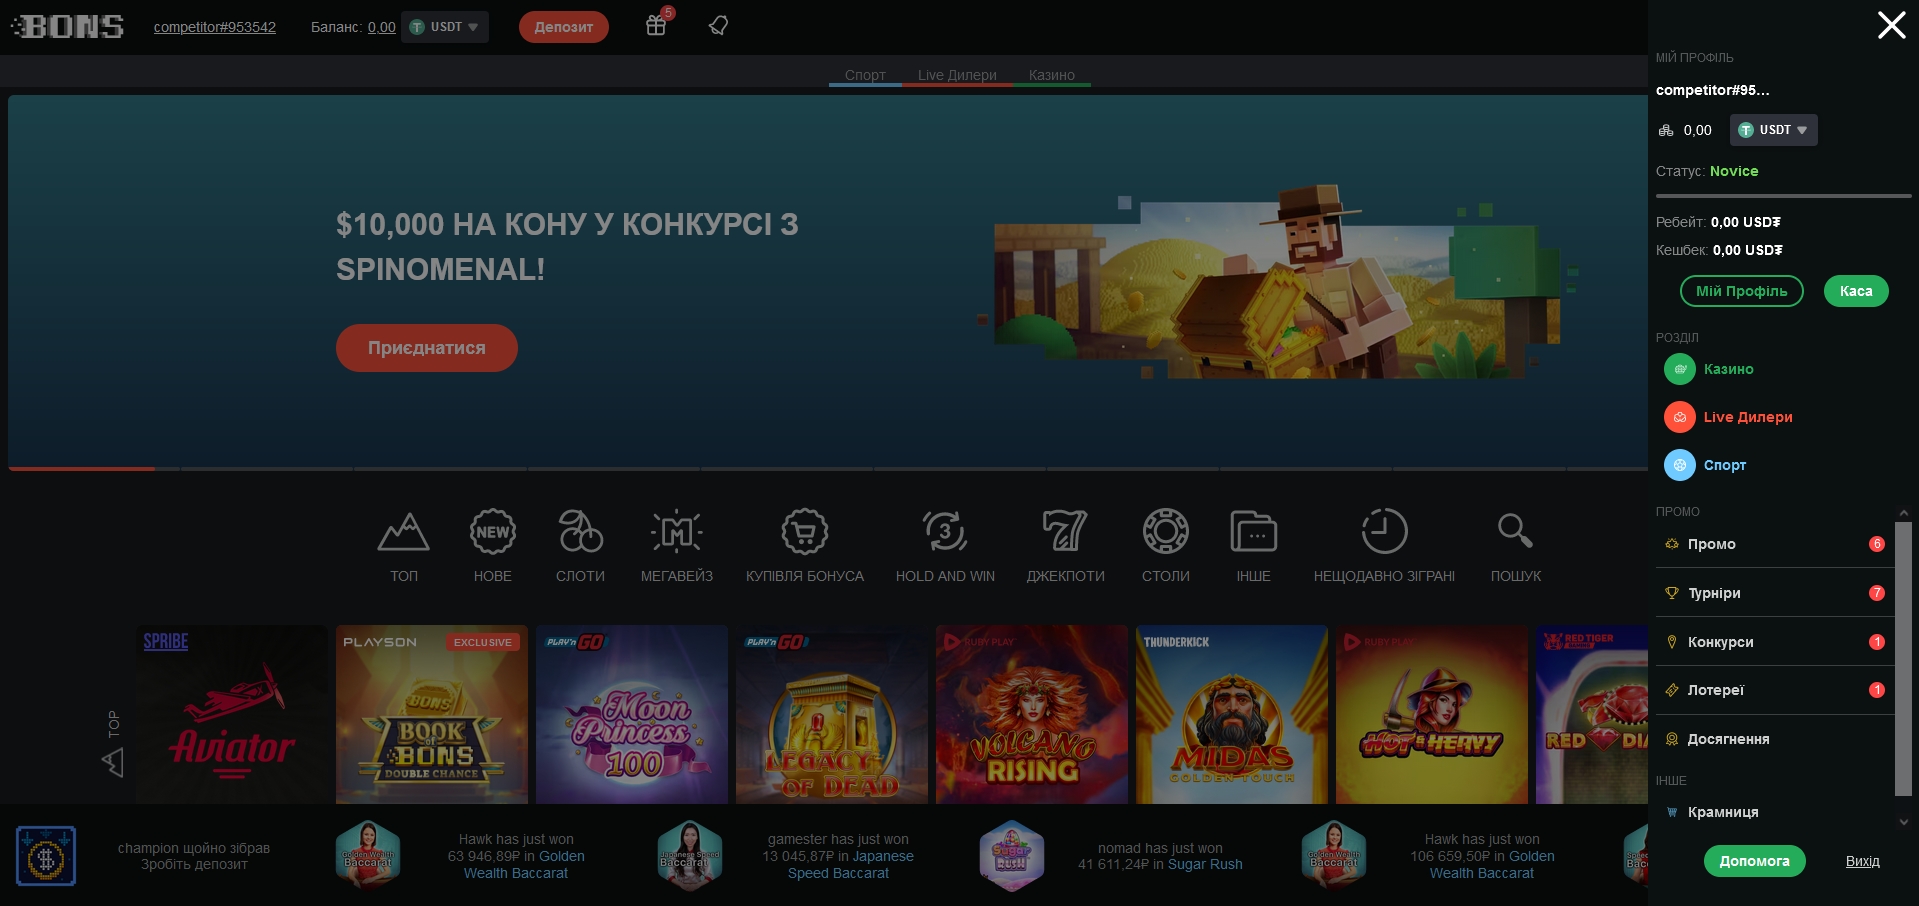The width and height of the screenshot is (1919, 906).
Task: Click the first banner slide progress indicator
Action: click(94, 468)
